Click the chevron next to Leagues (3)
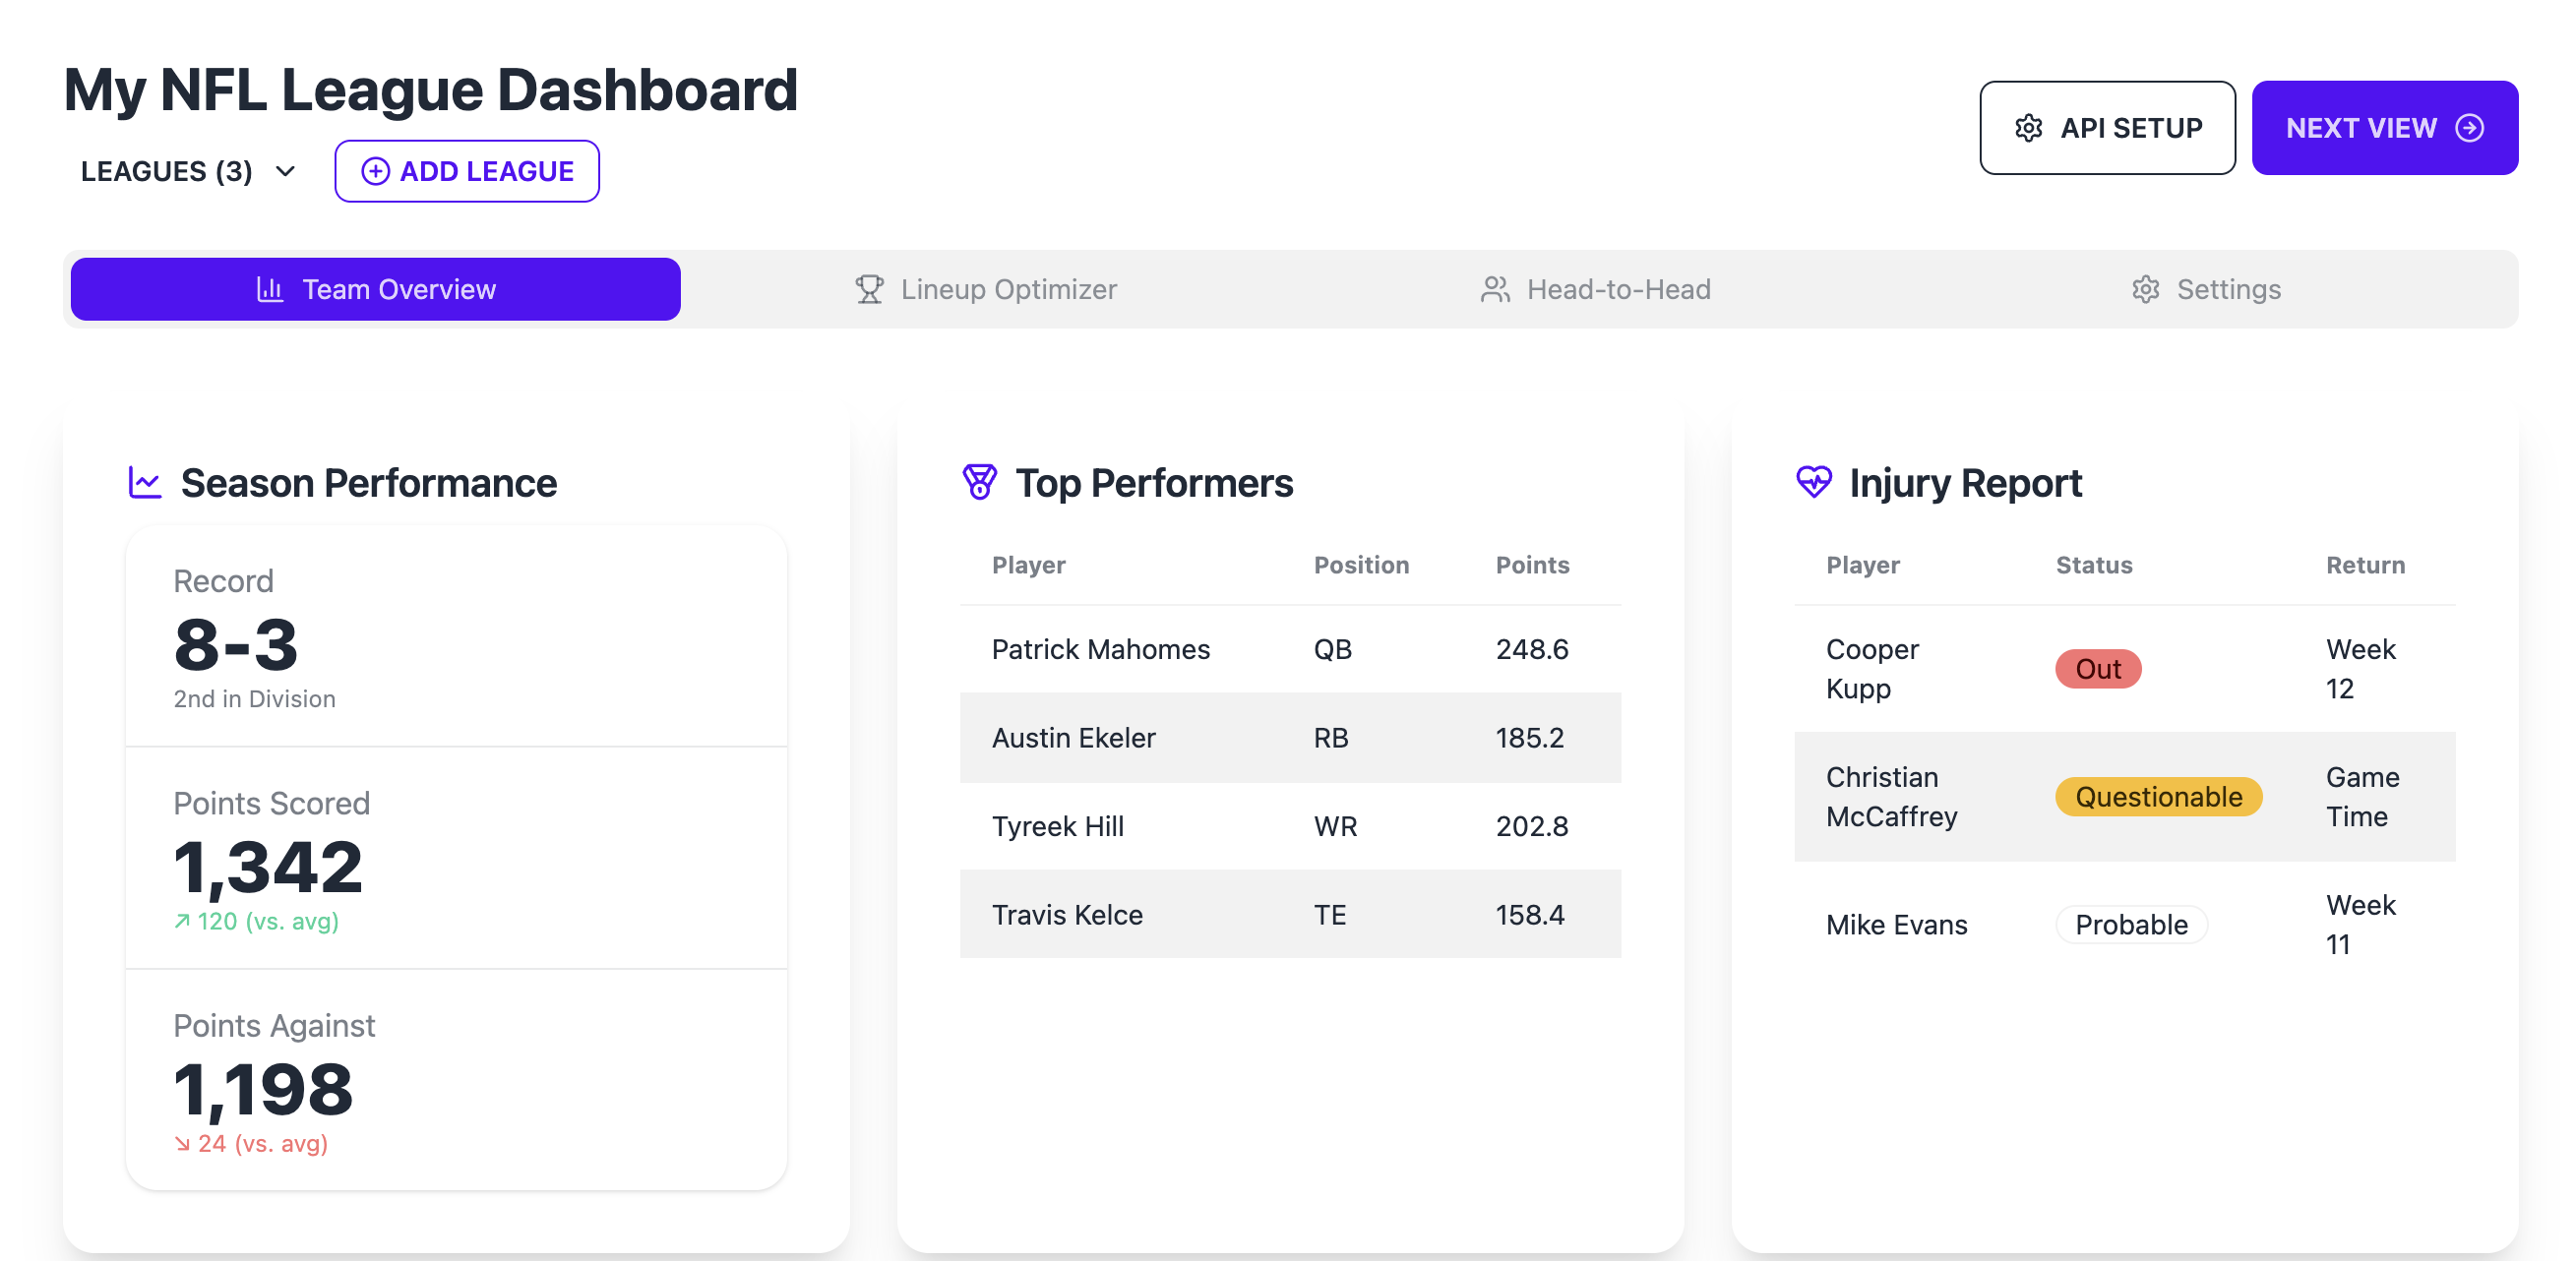The height and width of the screenshot is (1261, 2576). click(x=285, y=171)
